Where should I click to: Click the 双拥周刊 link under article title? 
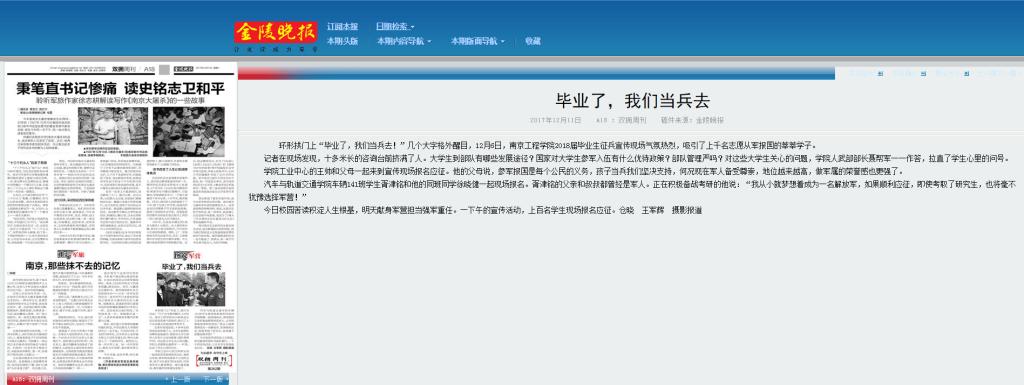(x=632, y=121)
